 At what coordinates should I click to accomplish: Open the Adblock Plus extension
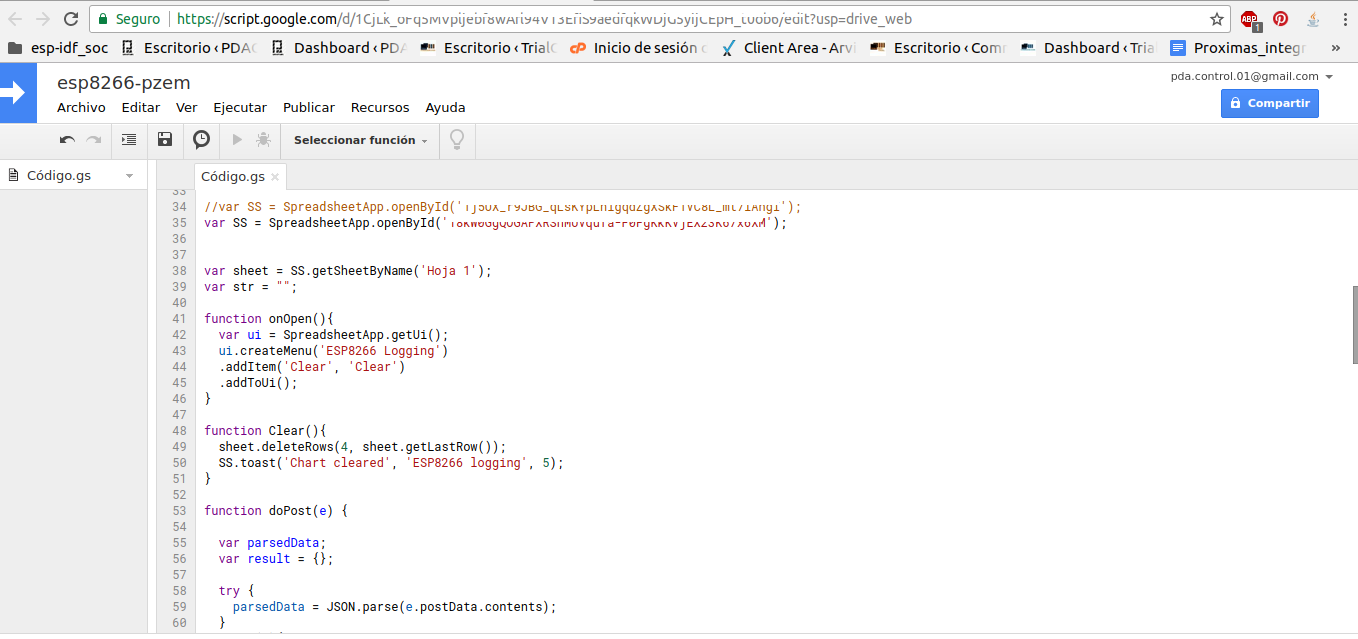(1250, 19)
